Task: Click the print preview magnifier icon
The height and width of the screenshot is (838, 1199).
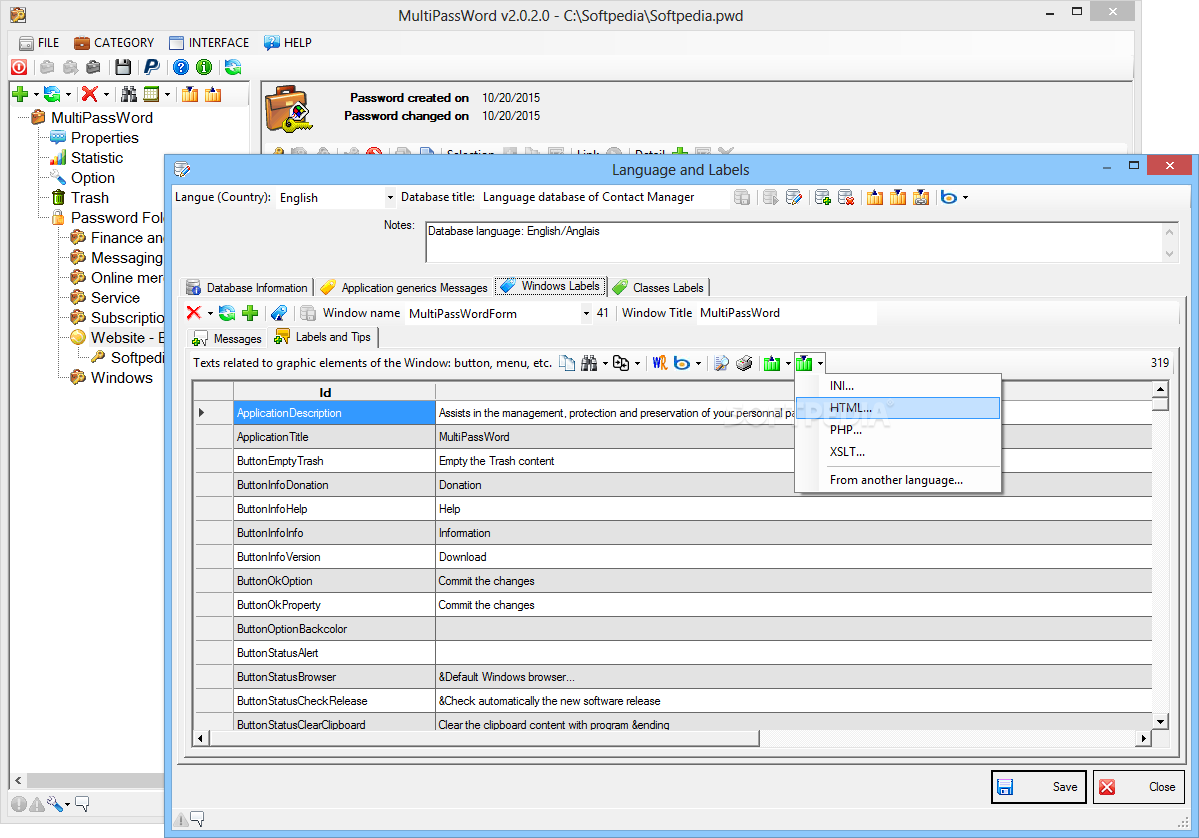Action: (721, 363)
